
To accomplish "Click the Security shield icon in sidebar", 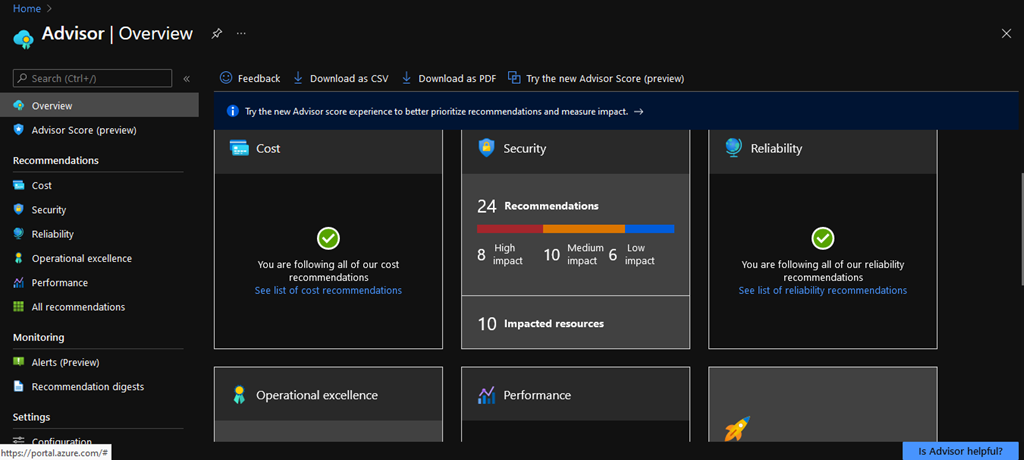I will click(x=19, y=210).
